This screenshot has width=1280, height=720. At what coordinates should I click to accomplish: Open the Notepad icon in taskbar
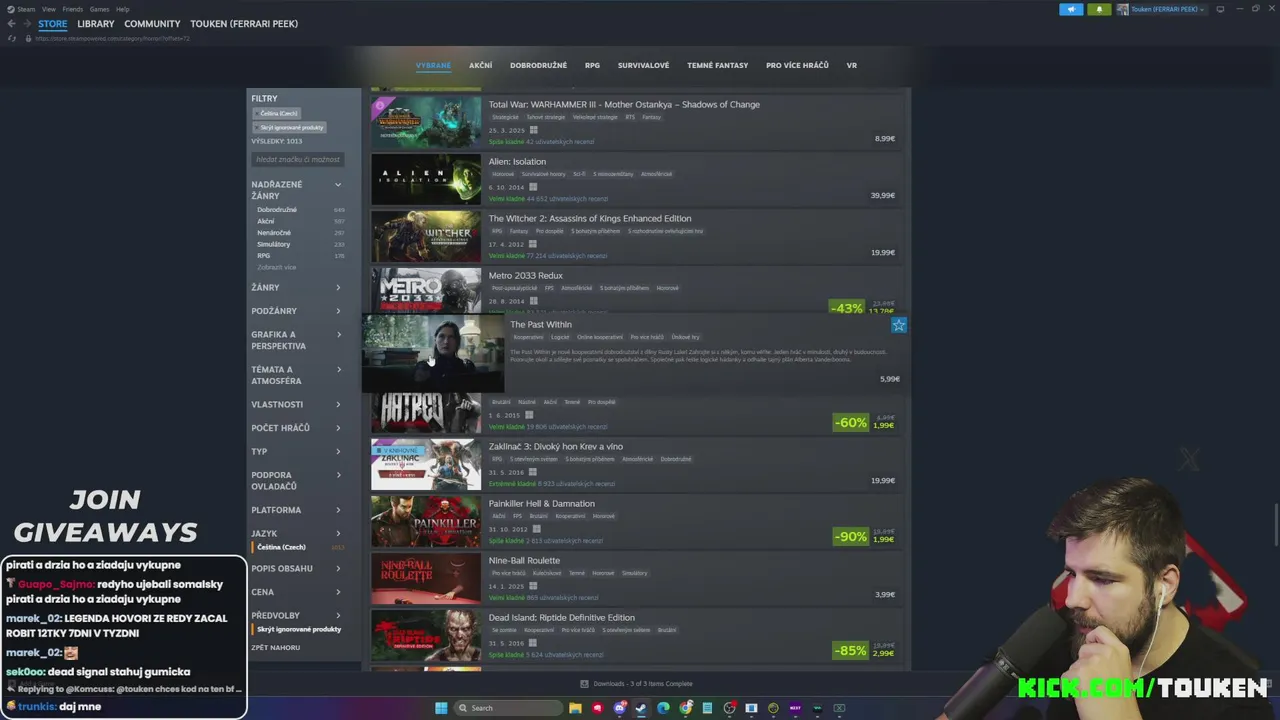coord(707,708)
